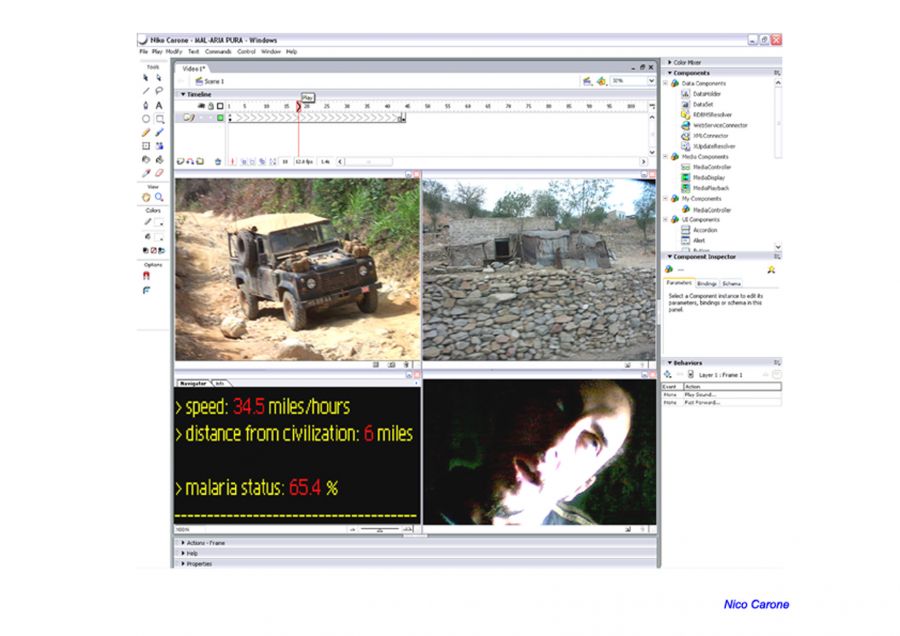Select the Zoom magnifier tool

pos(159,197)
